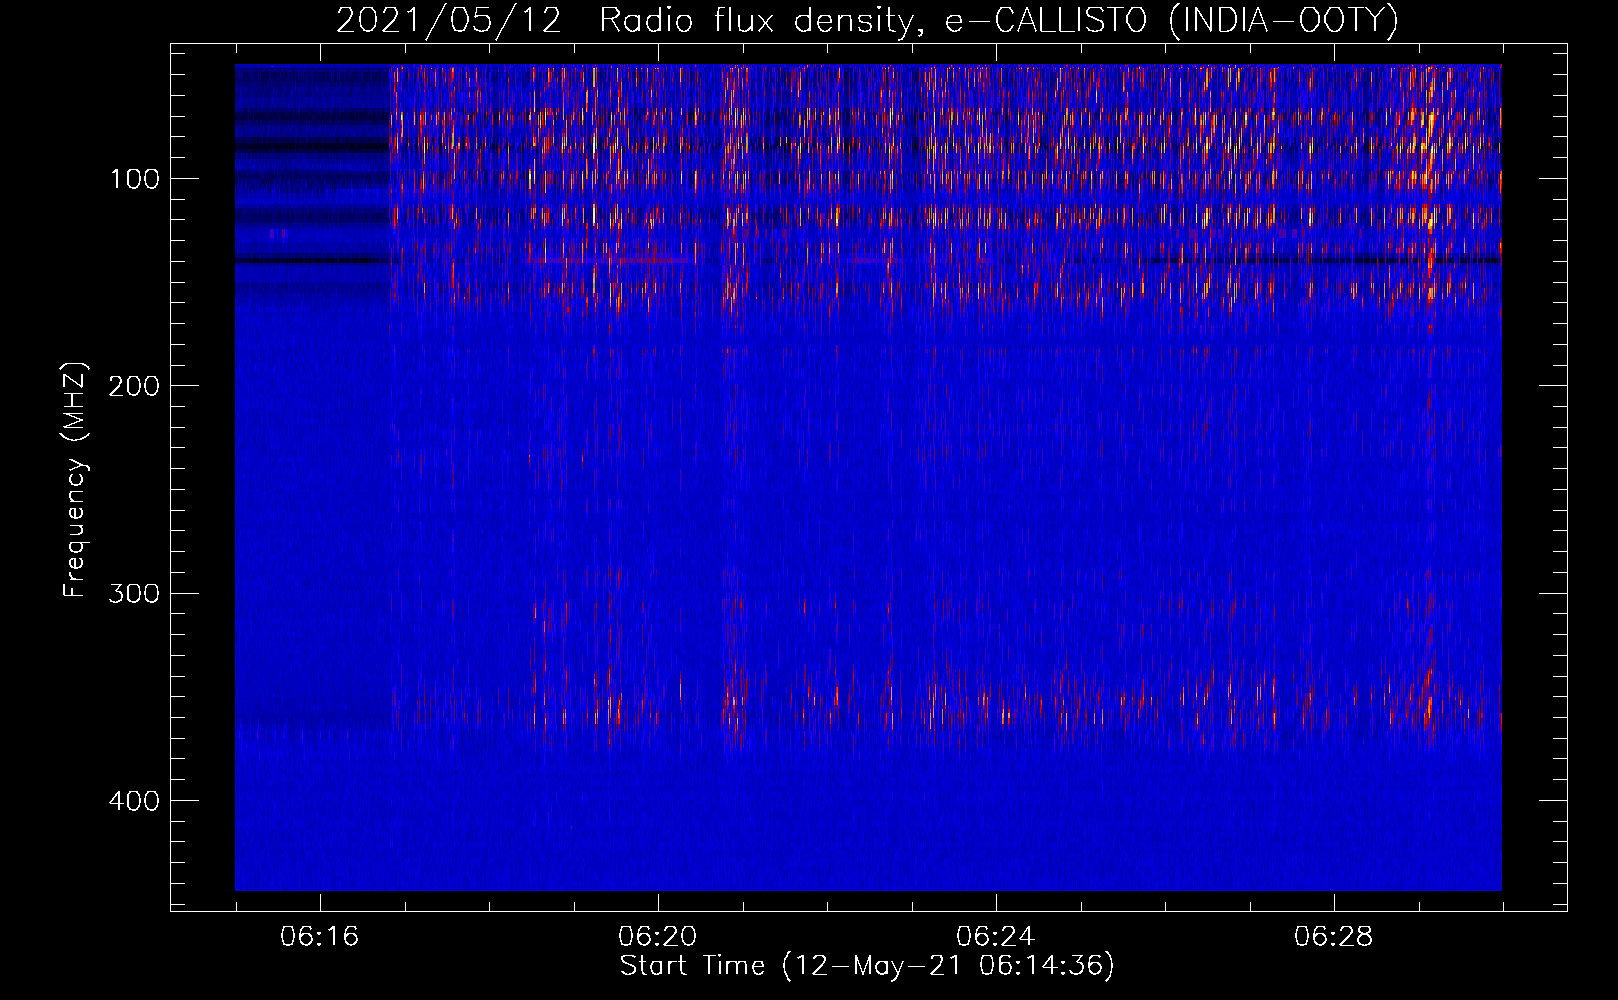The image size is (1618, 1000).
Task: Click the 06:20 time tick label
Action: [658, 937]
